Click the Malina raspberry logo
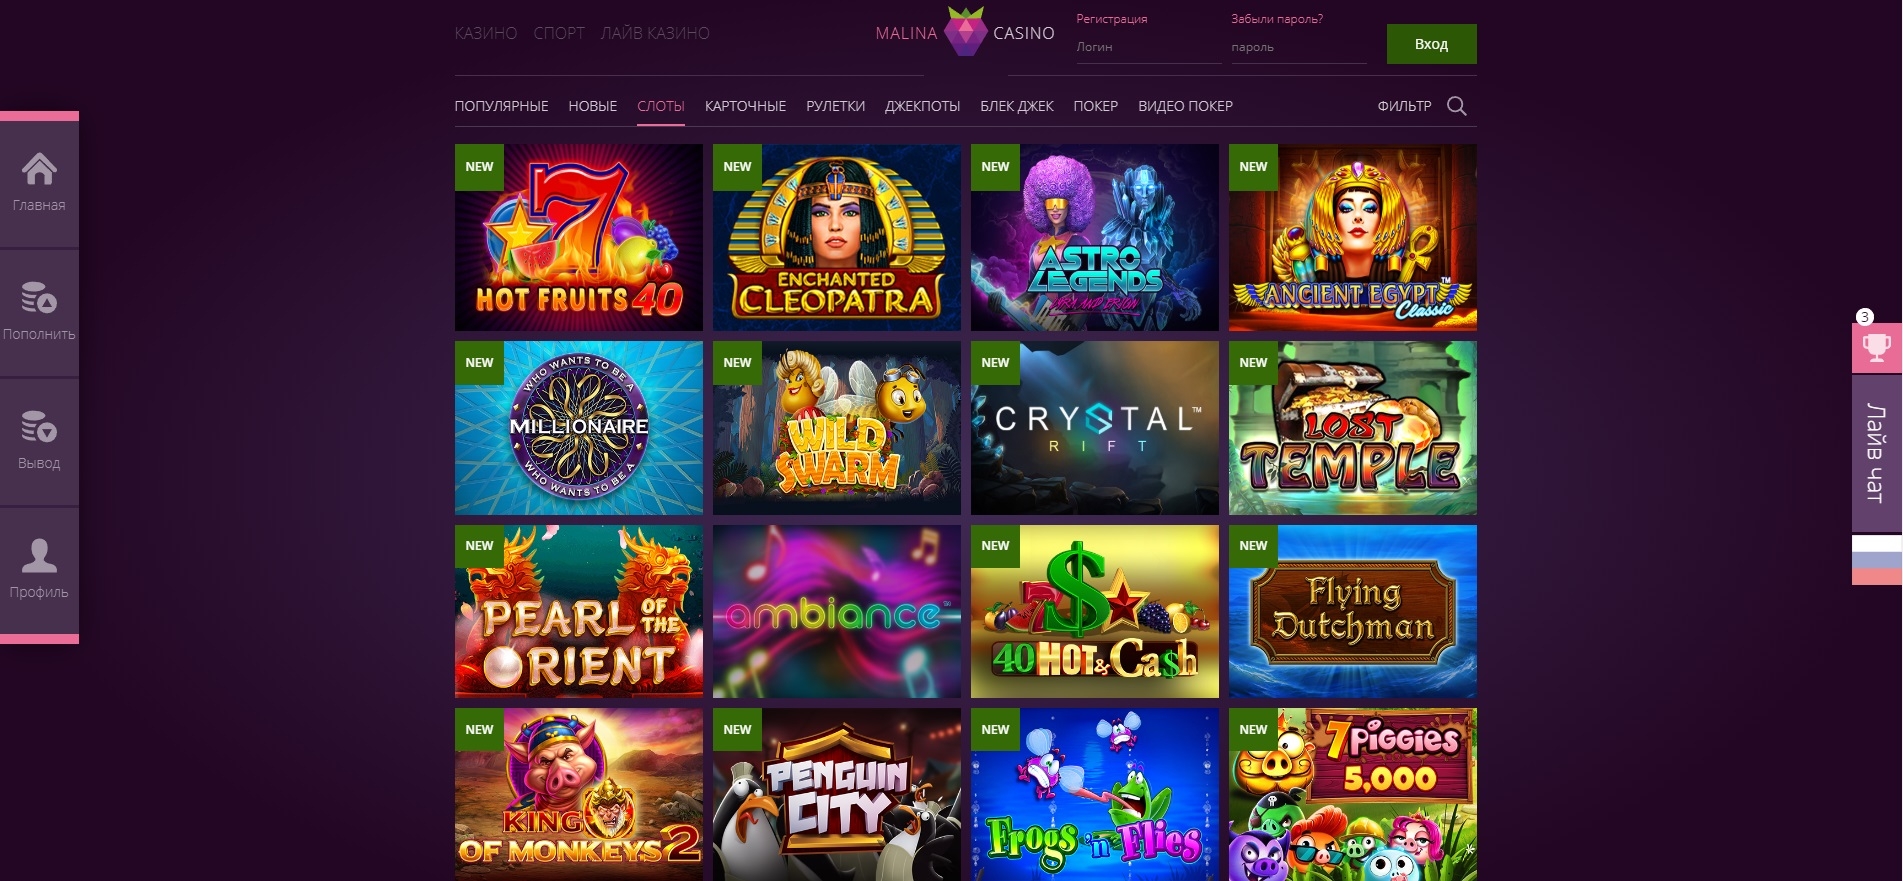 point(965,32)
